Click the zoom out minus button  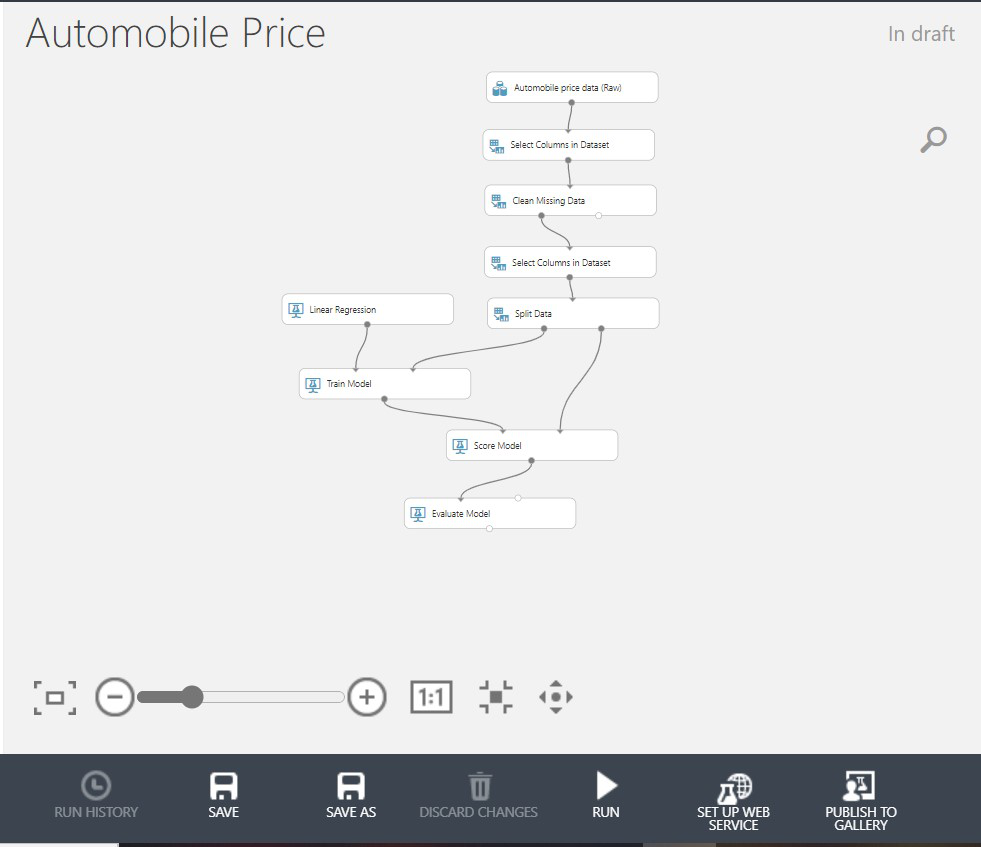click(115, 697)
